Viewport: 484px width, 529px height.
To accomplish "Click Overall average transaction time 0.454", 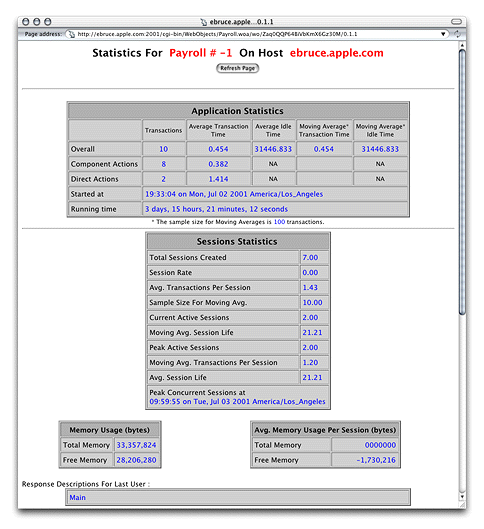I will click(x=218, y=149).
